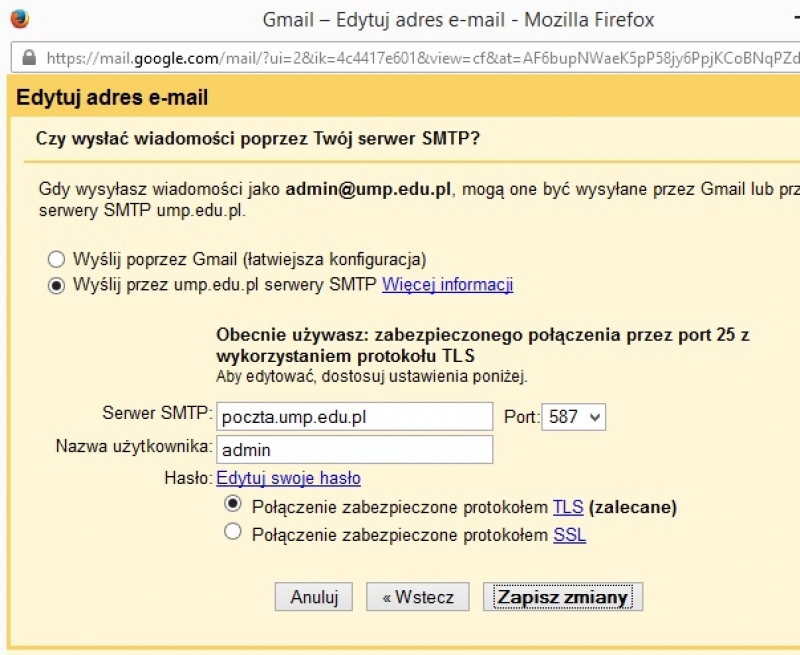800x655 pixels.
Task: Click the Firefox logo in title bar
Action: pyautogui.click(x=19, y=18)
